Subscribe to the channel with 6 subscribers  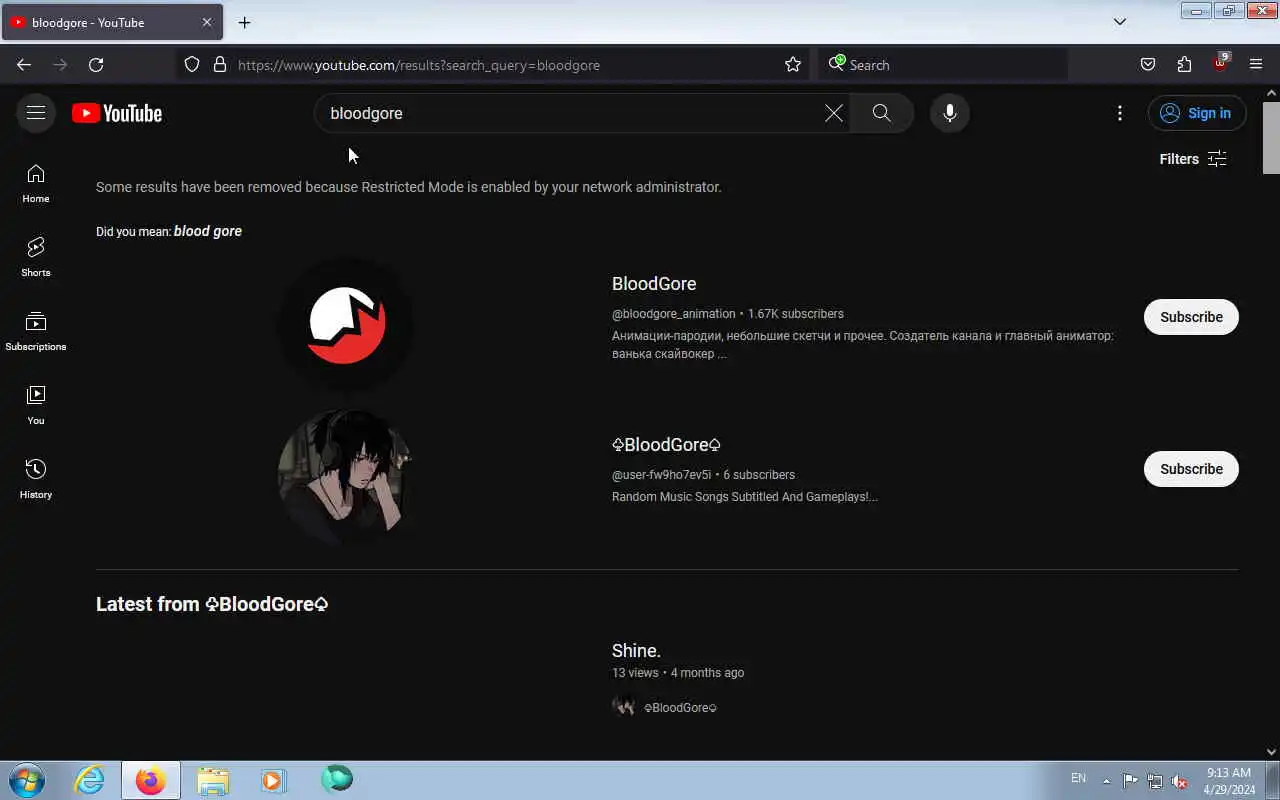1191,469
